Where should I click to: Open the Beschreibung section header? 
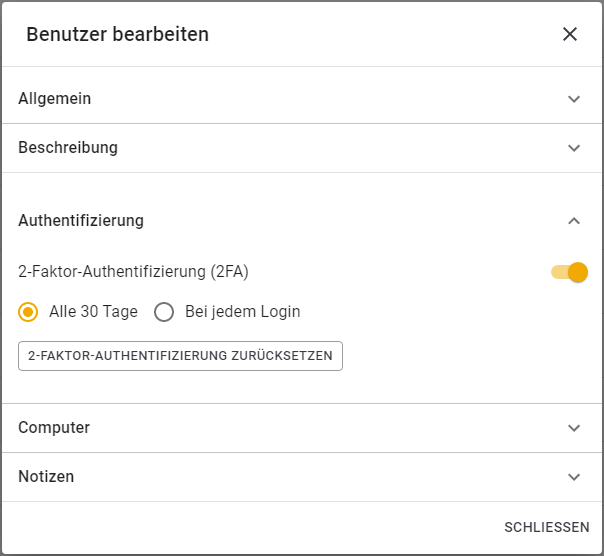(x=68, y=148)
